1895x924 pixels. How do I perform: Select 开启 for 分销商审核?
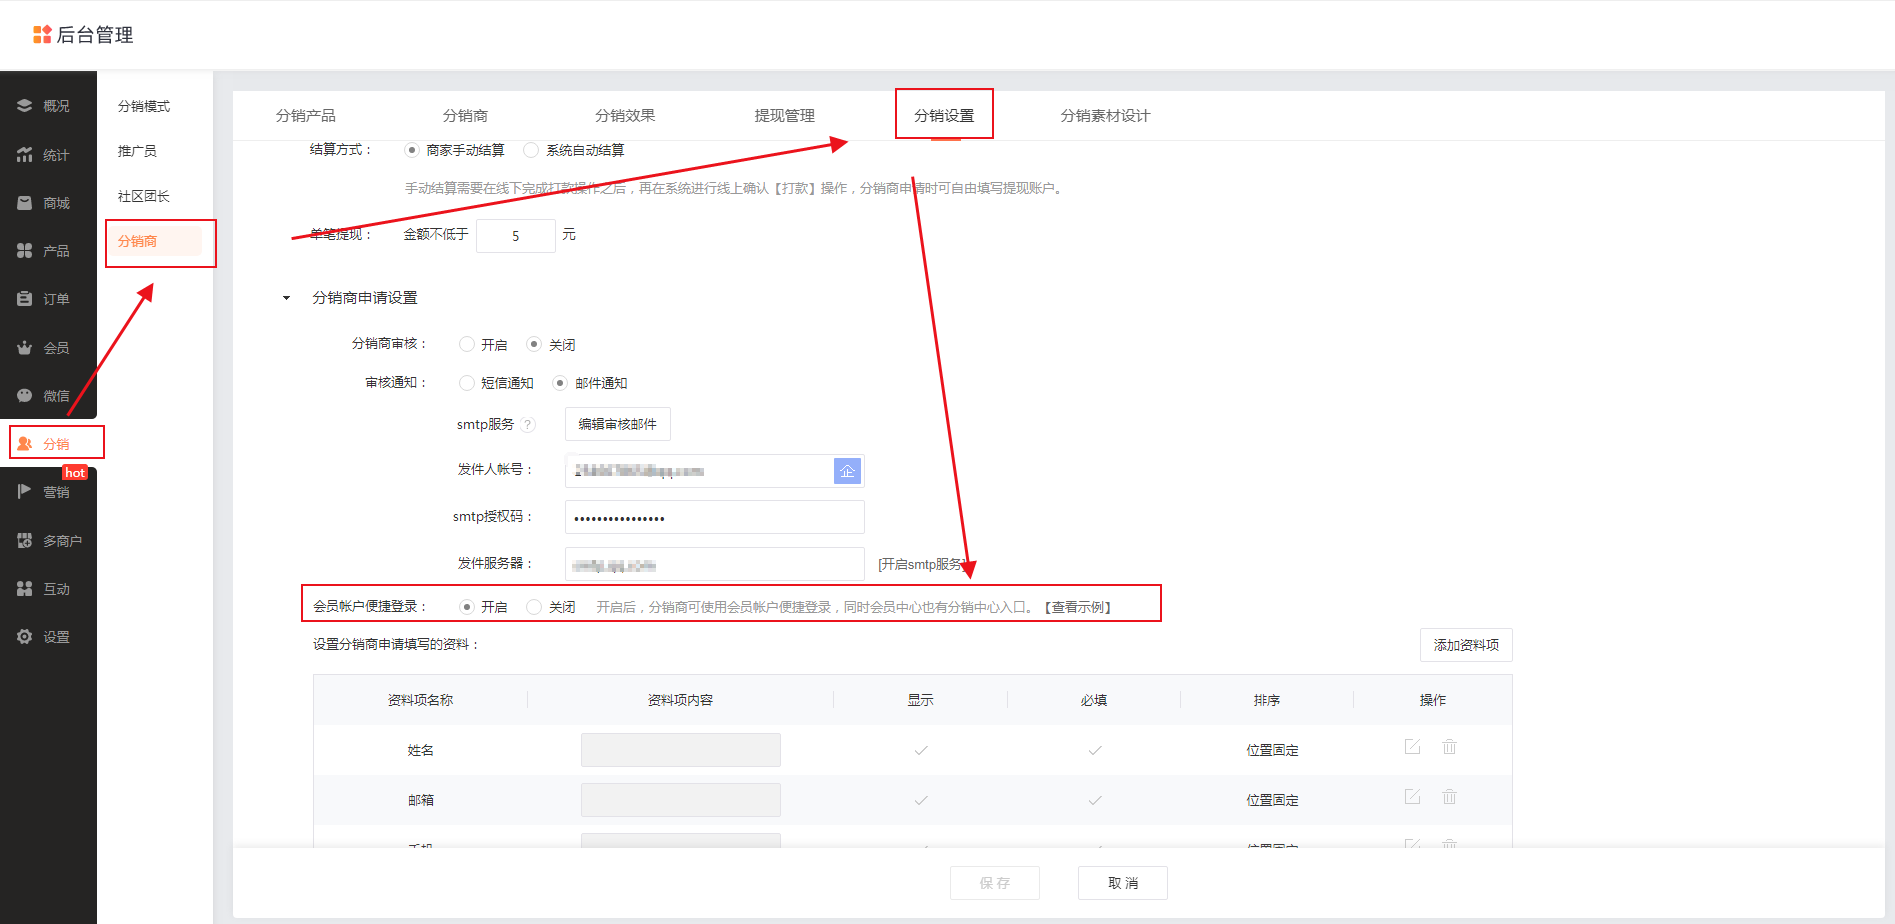click(x=466, y=344)
